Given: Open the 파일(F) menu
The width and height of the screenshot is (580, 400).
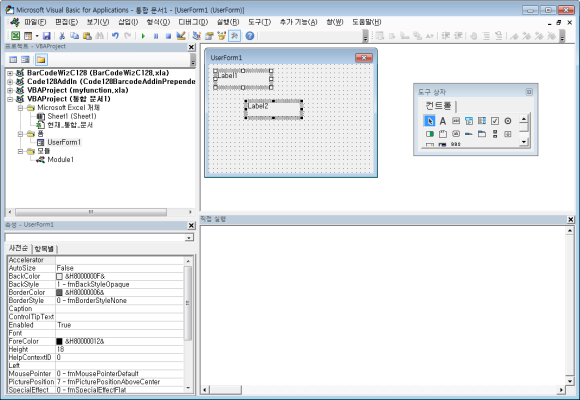Looking at the screenshot, I should [x=35, y=22].
